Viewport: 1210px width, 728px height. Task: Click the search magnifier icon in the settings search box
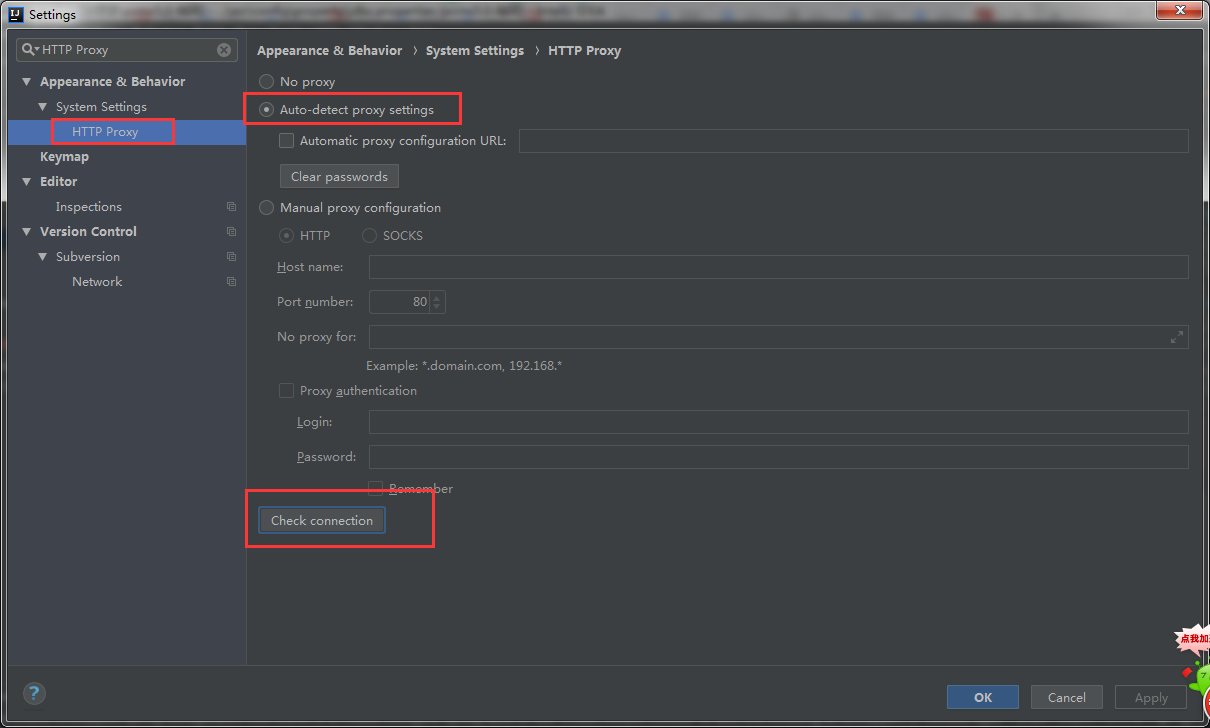[30, 49]
